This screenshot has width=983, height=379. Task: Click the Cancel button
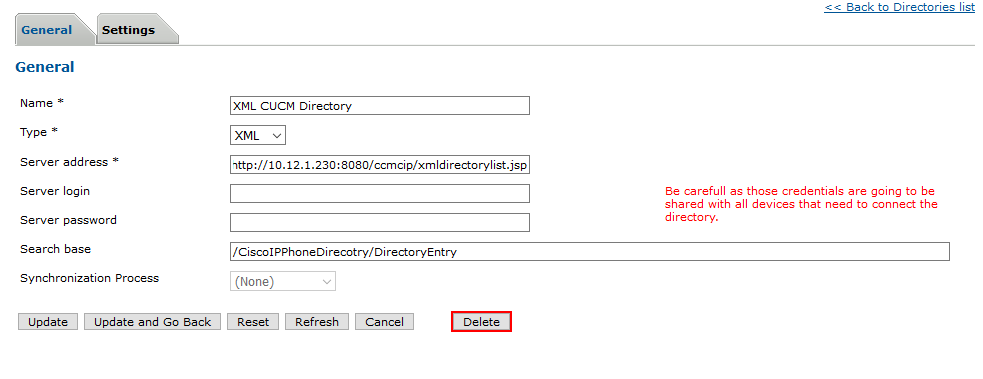coord(384,322)
